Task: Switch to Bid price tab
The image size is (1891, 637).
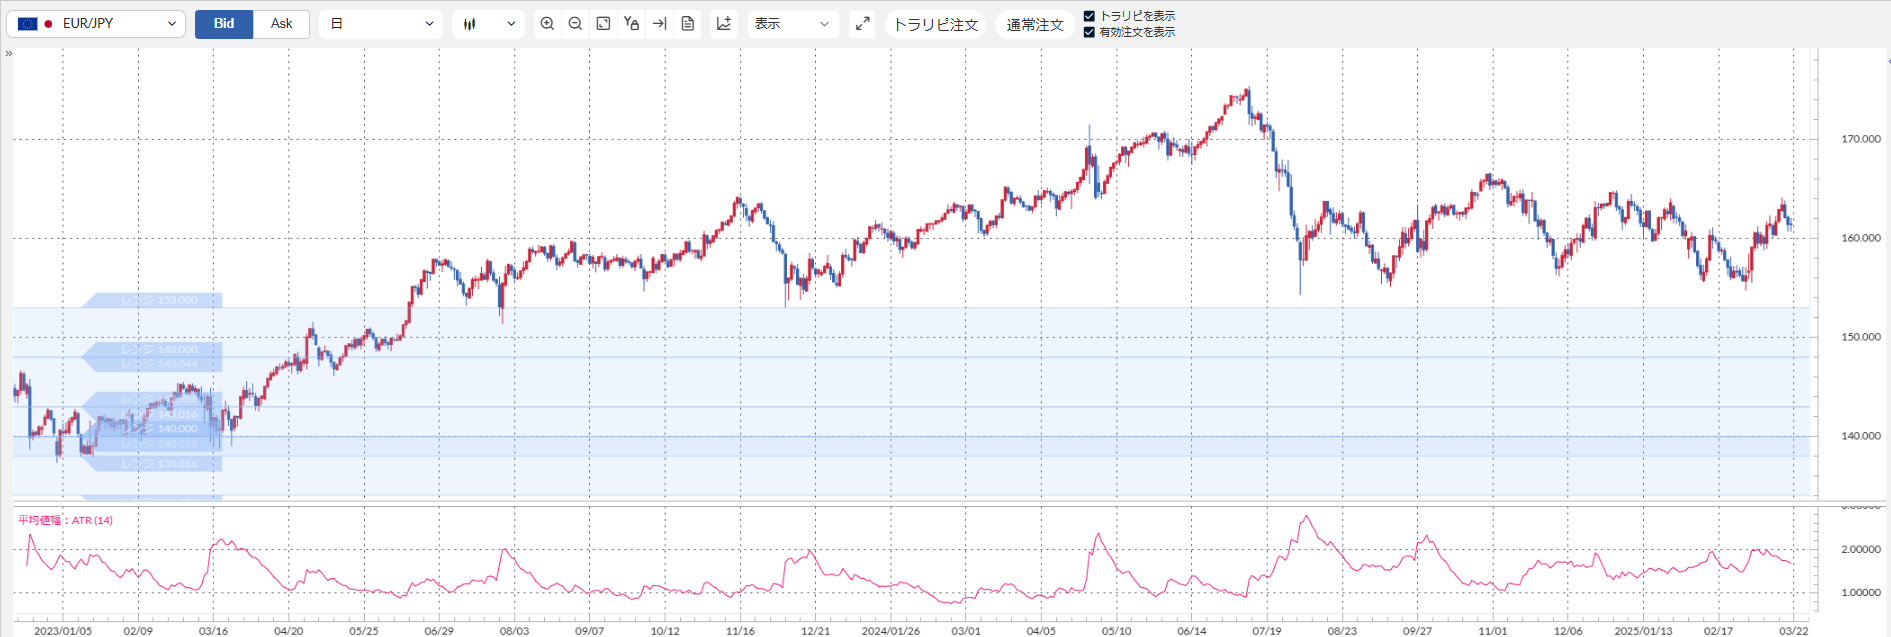Action: tap(224, 24)
